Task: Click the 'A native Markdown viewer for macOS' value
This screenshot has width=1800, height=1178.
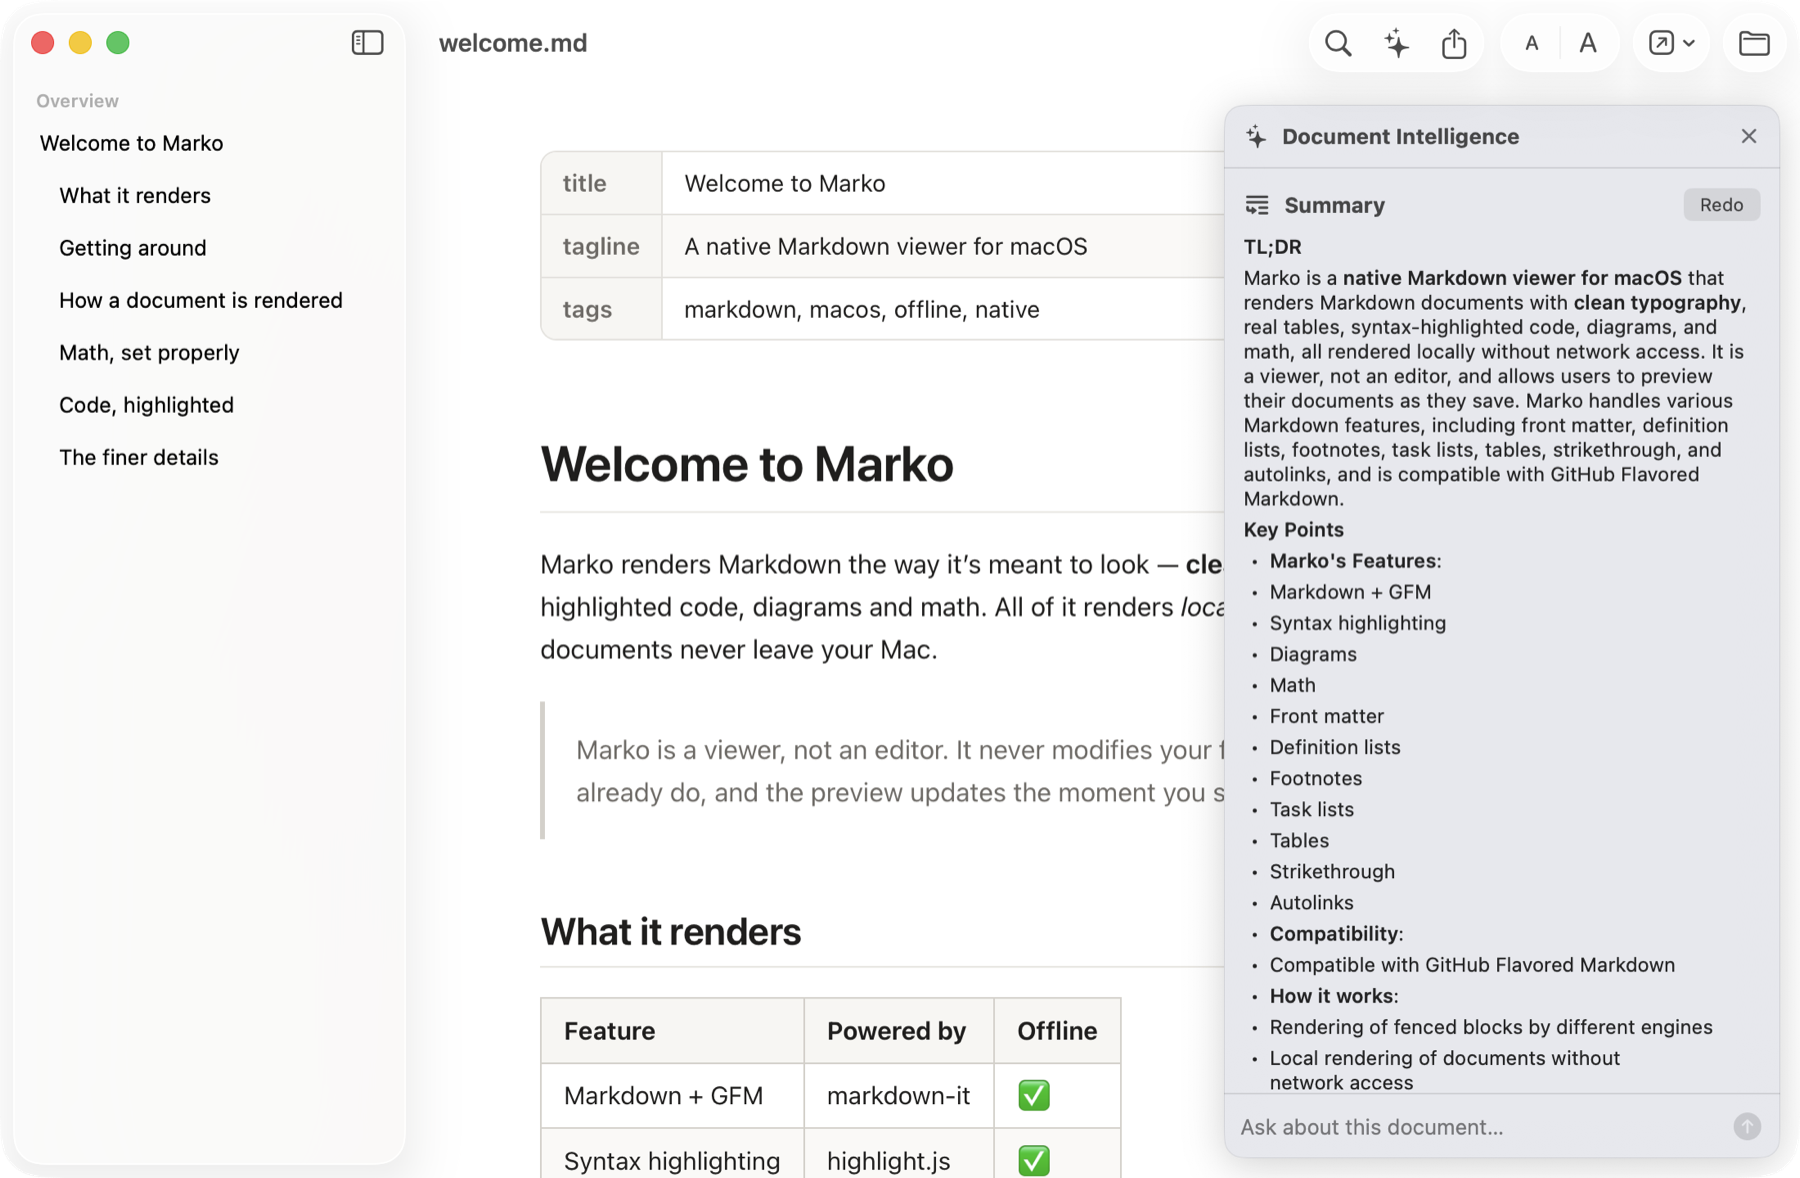Action: click(x=885, y=247)
